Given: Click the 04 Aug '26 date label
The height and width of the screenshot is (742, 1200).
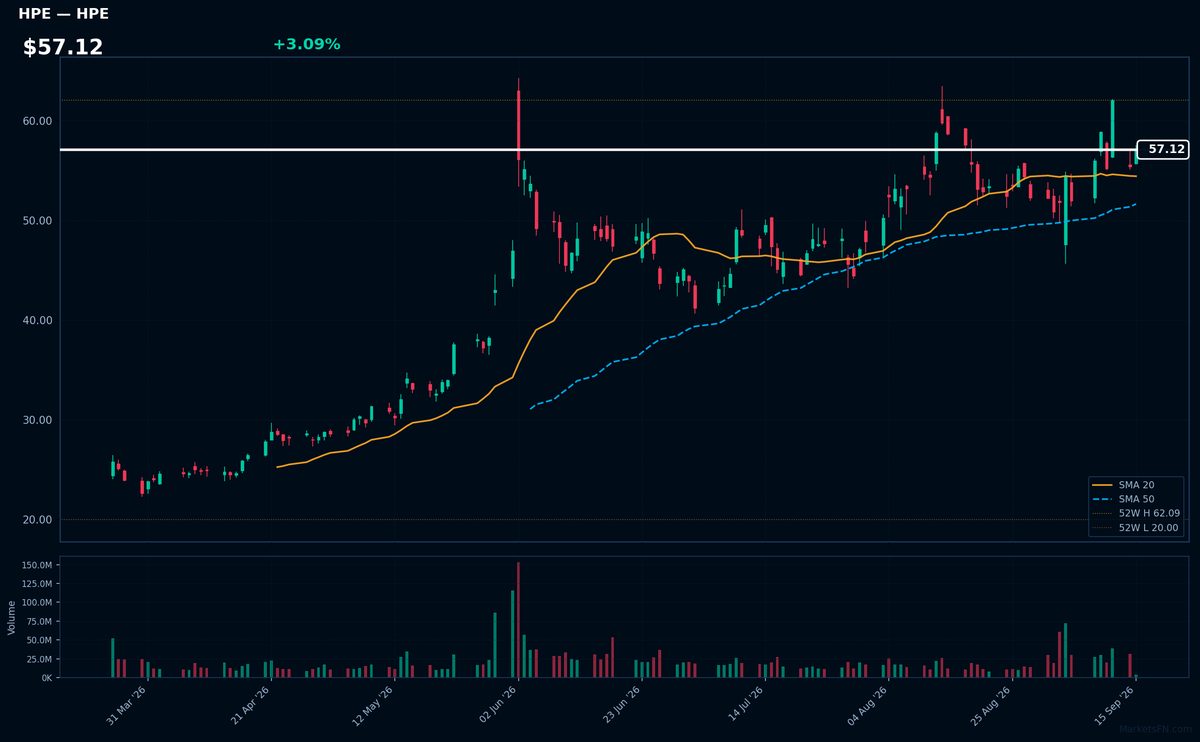Looking at the screenshot, I should click(x=865, y=705).
